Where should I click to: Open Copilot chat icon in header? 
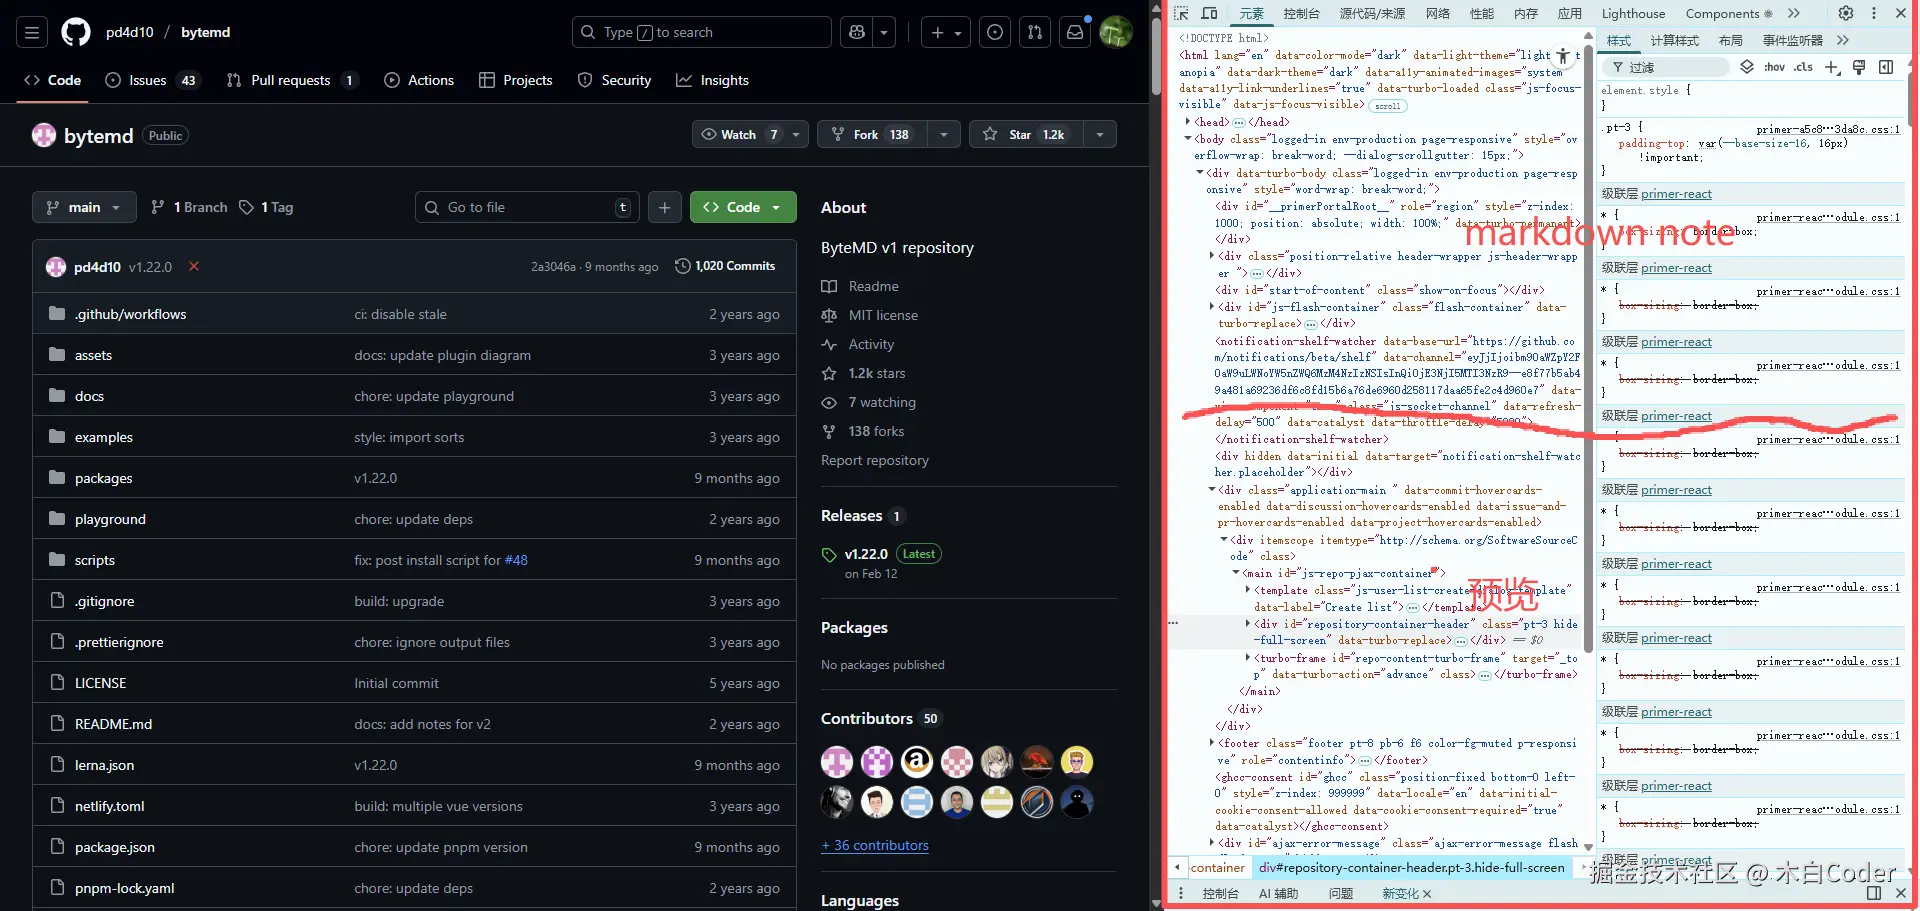(x=857, y=32)
